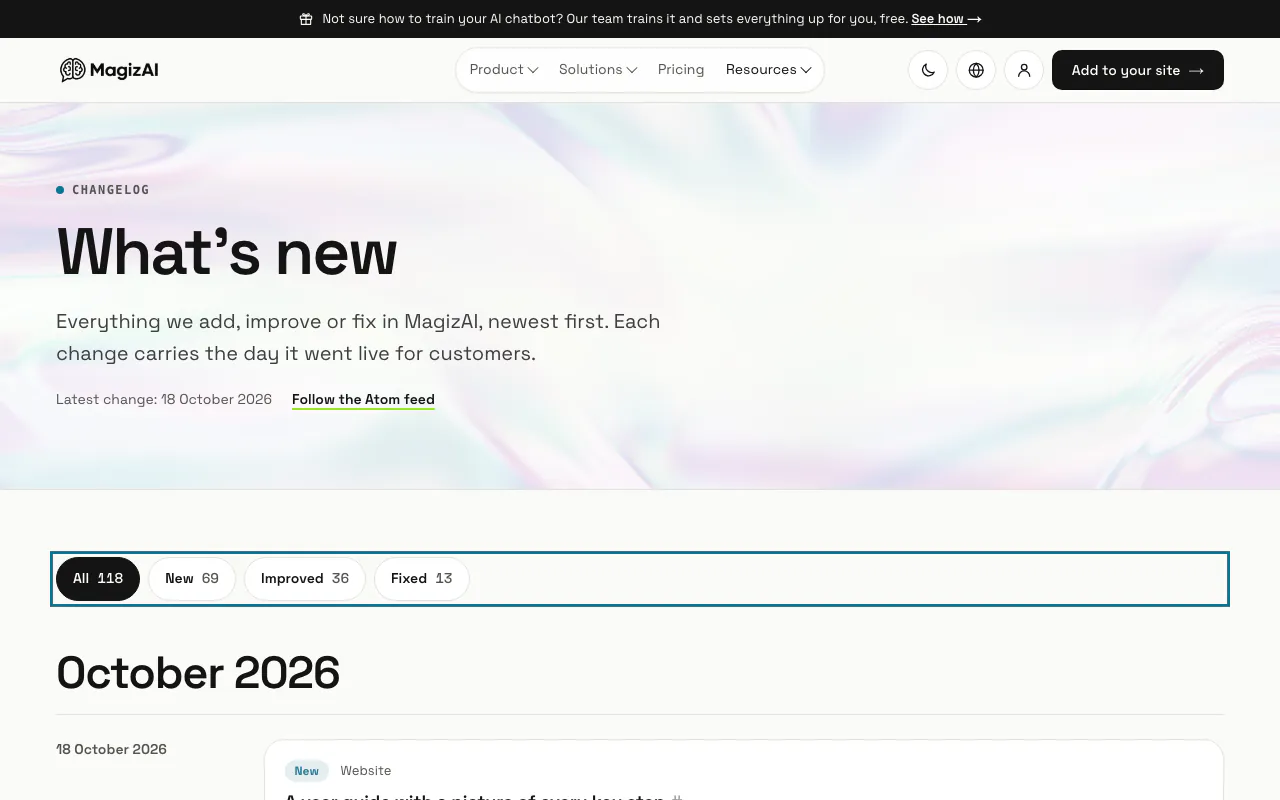Click the '18 October 2026' entry date
Viewport: 1280px width, 800px height.
[111, 749]
